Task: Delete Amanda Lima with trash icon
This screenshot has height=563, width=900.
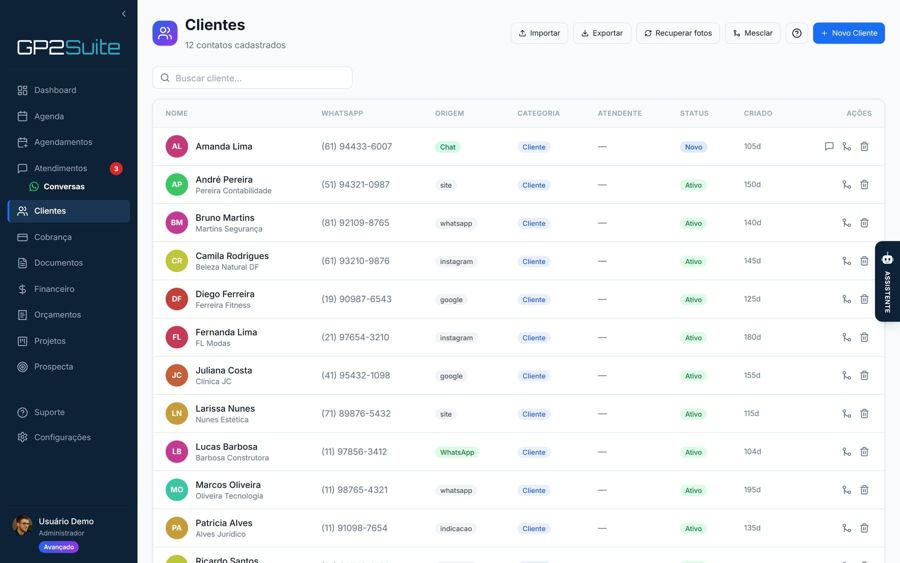Action: [864, 146]
